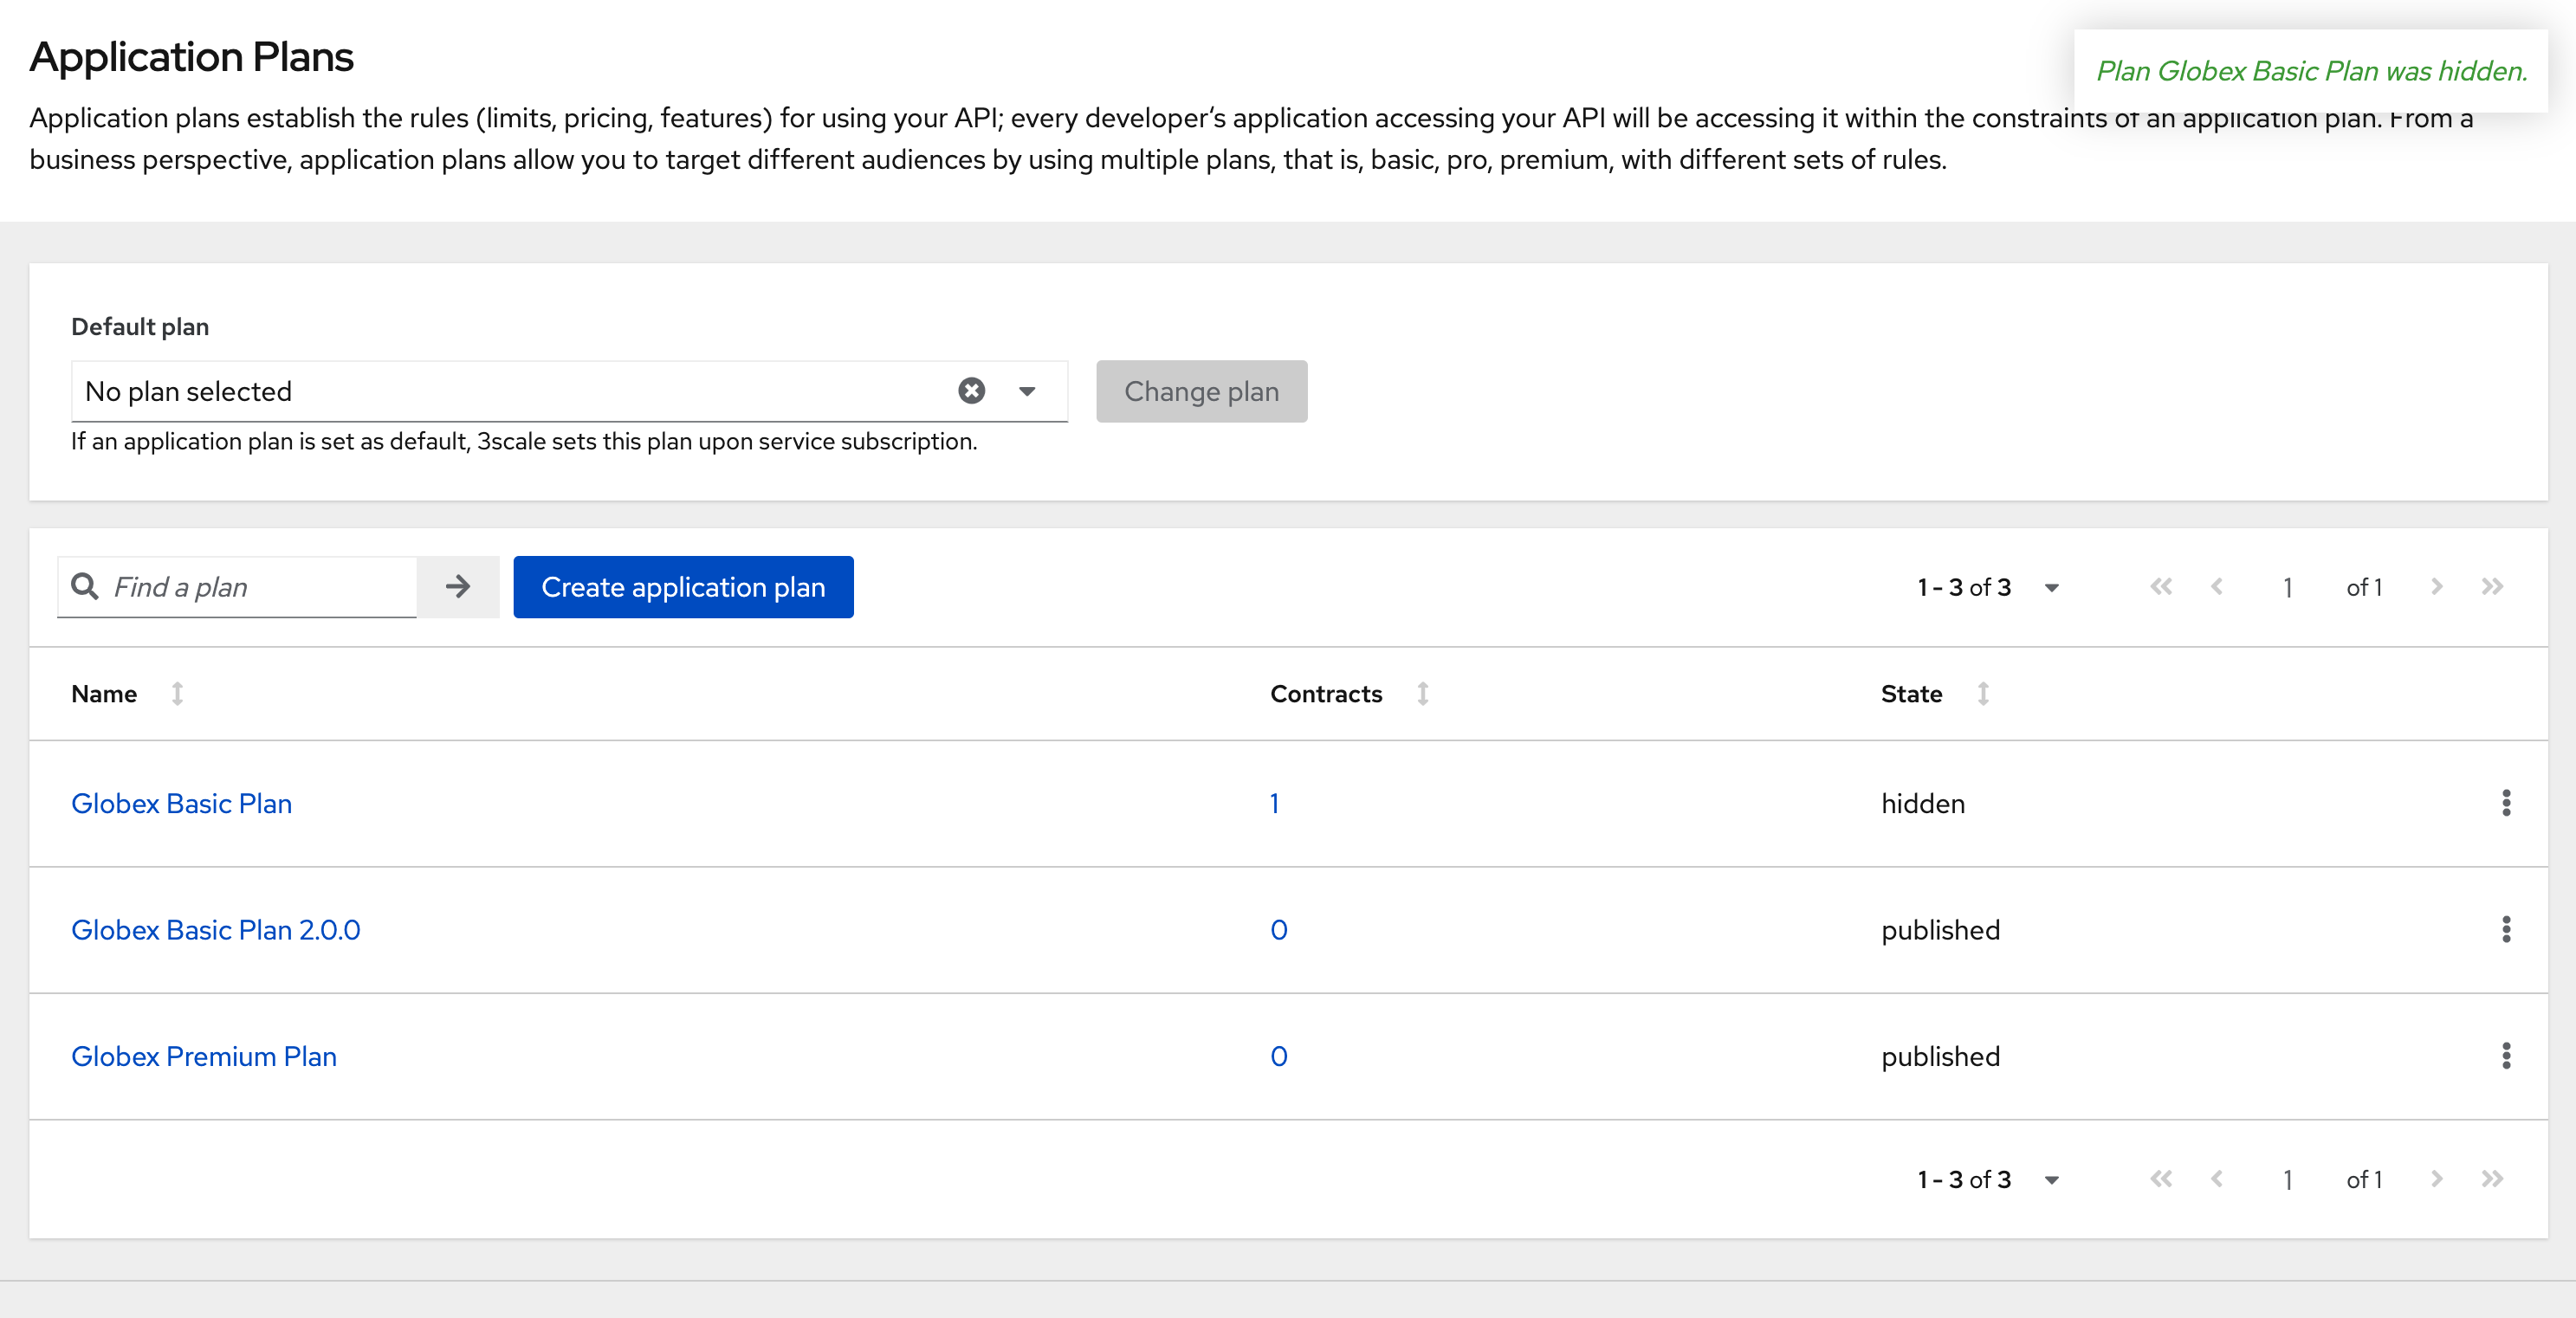Click the Application Plans heading
This screenshot has height=1318, width=2576.
coord(191,57)
